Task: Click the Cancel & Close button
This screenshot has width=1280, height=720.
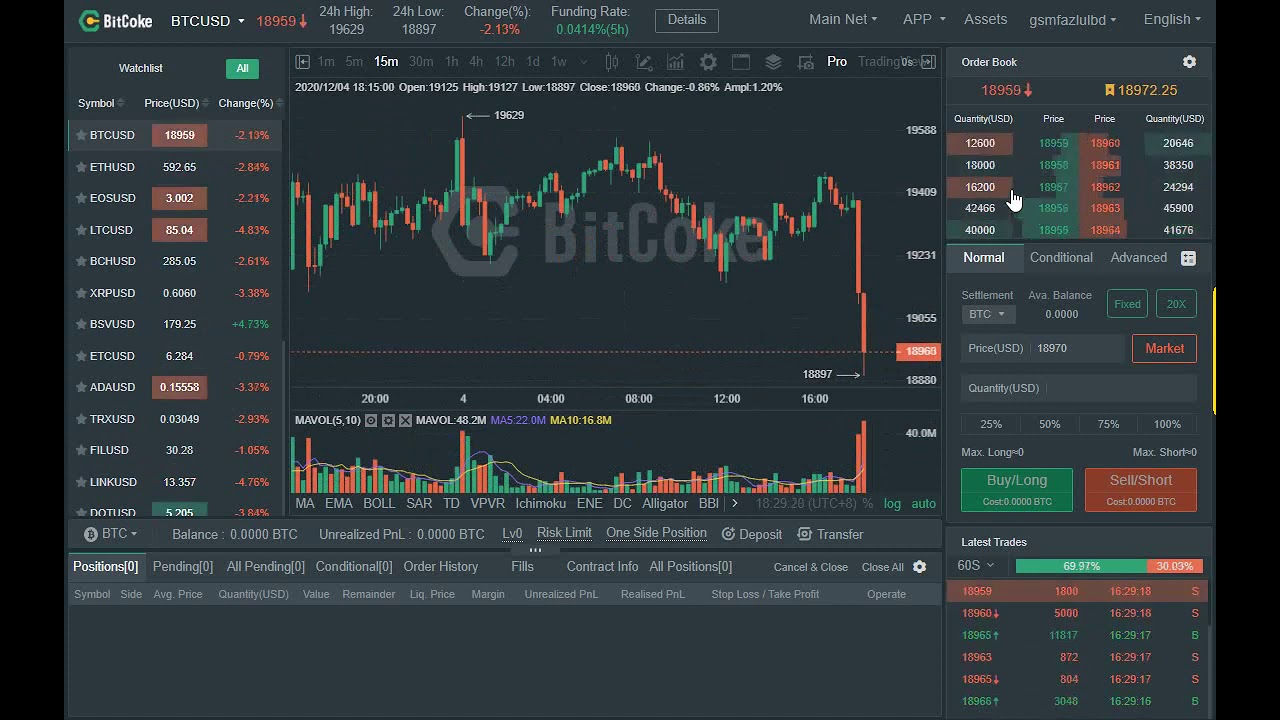Action: tap(810, 567)
